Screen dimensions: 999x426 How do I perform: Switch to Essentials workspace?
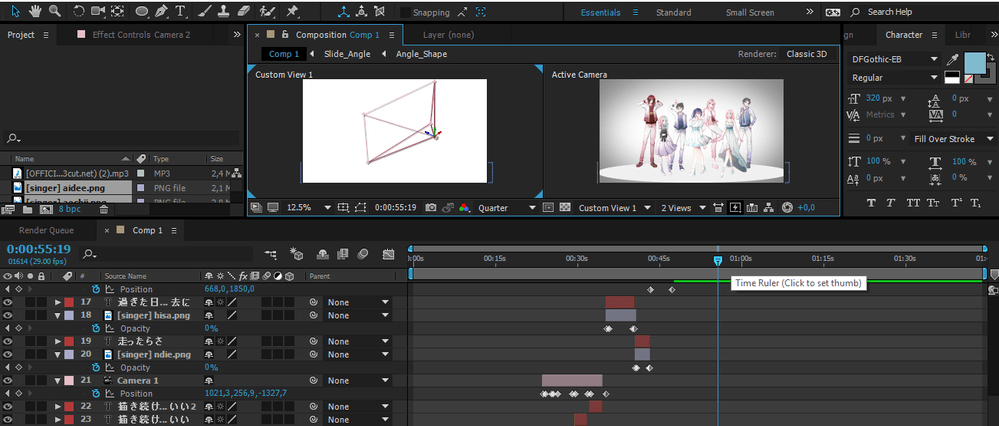[x=600, y=12]
